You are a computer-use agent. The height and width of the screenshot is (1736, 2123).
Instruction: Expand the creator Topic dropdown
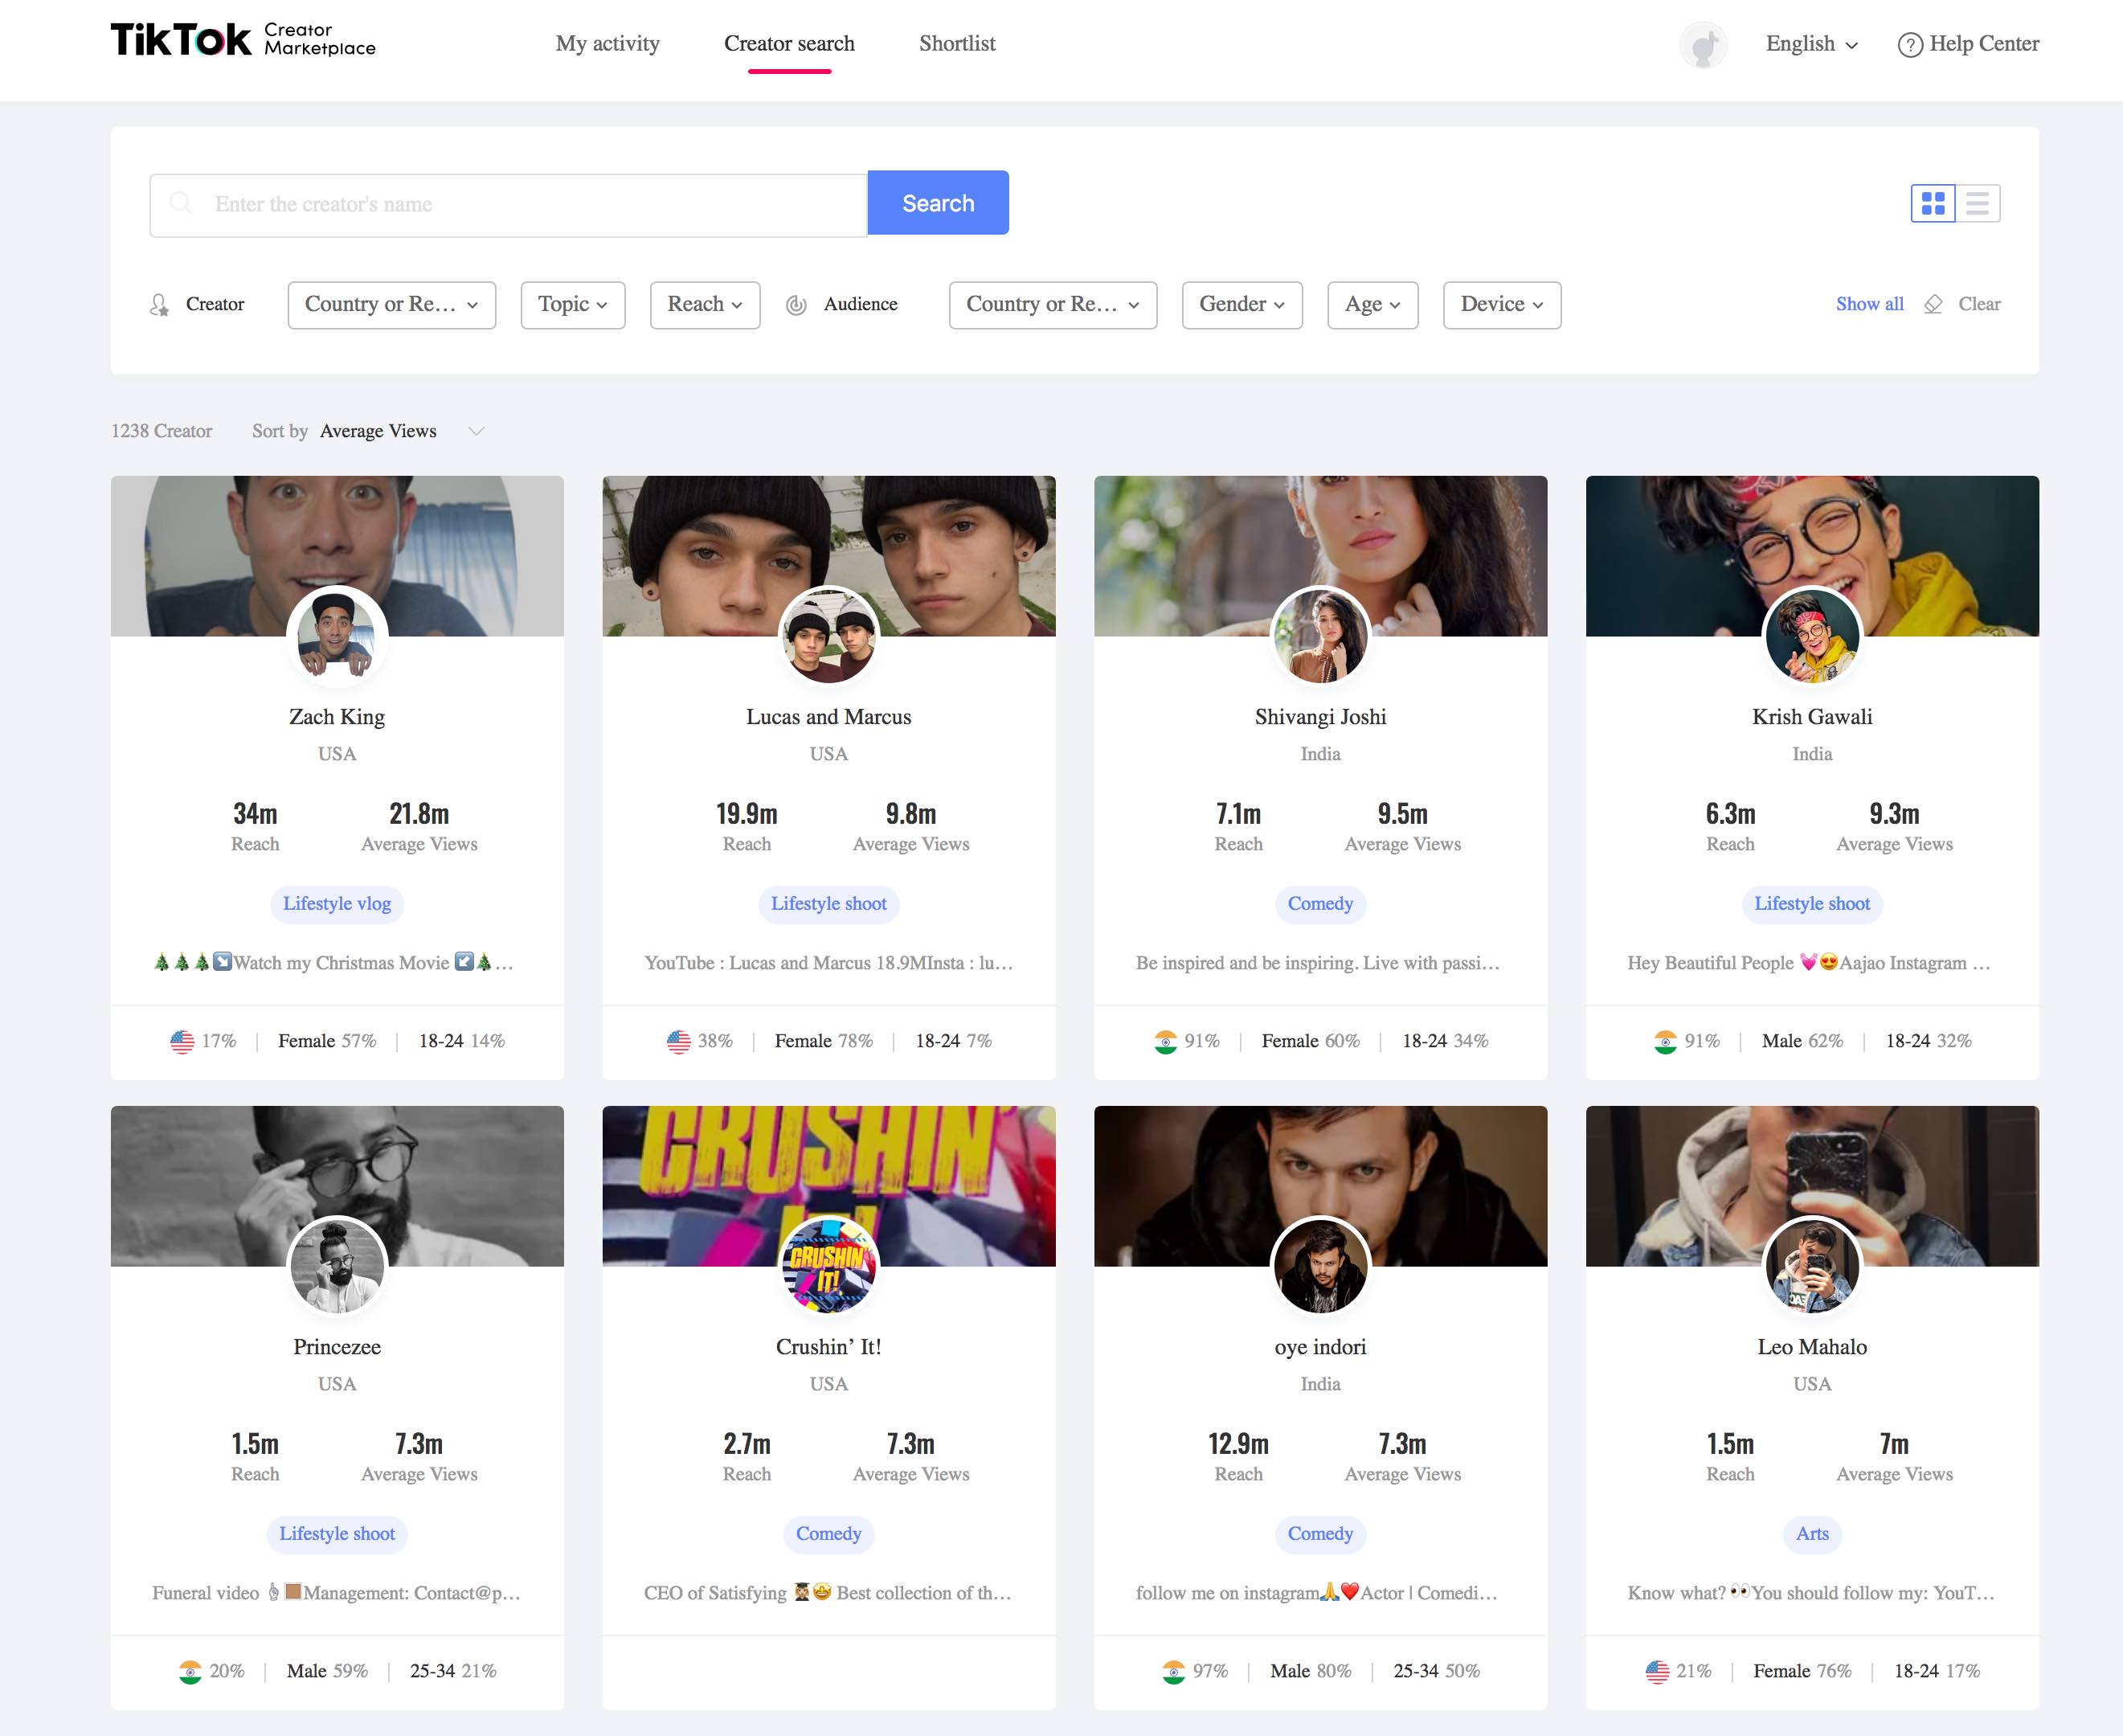[x=572, y=305]
